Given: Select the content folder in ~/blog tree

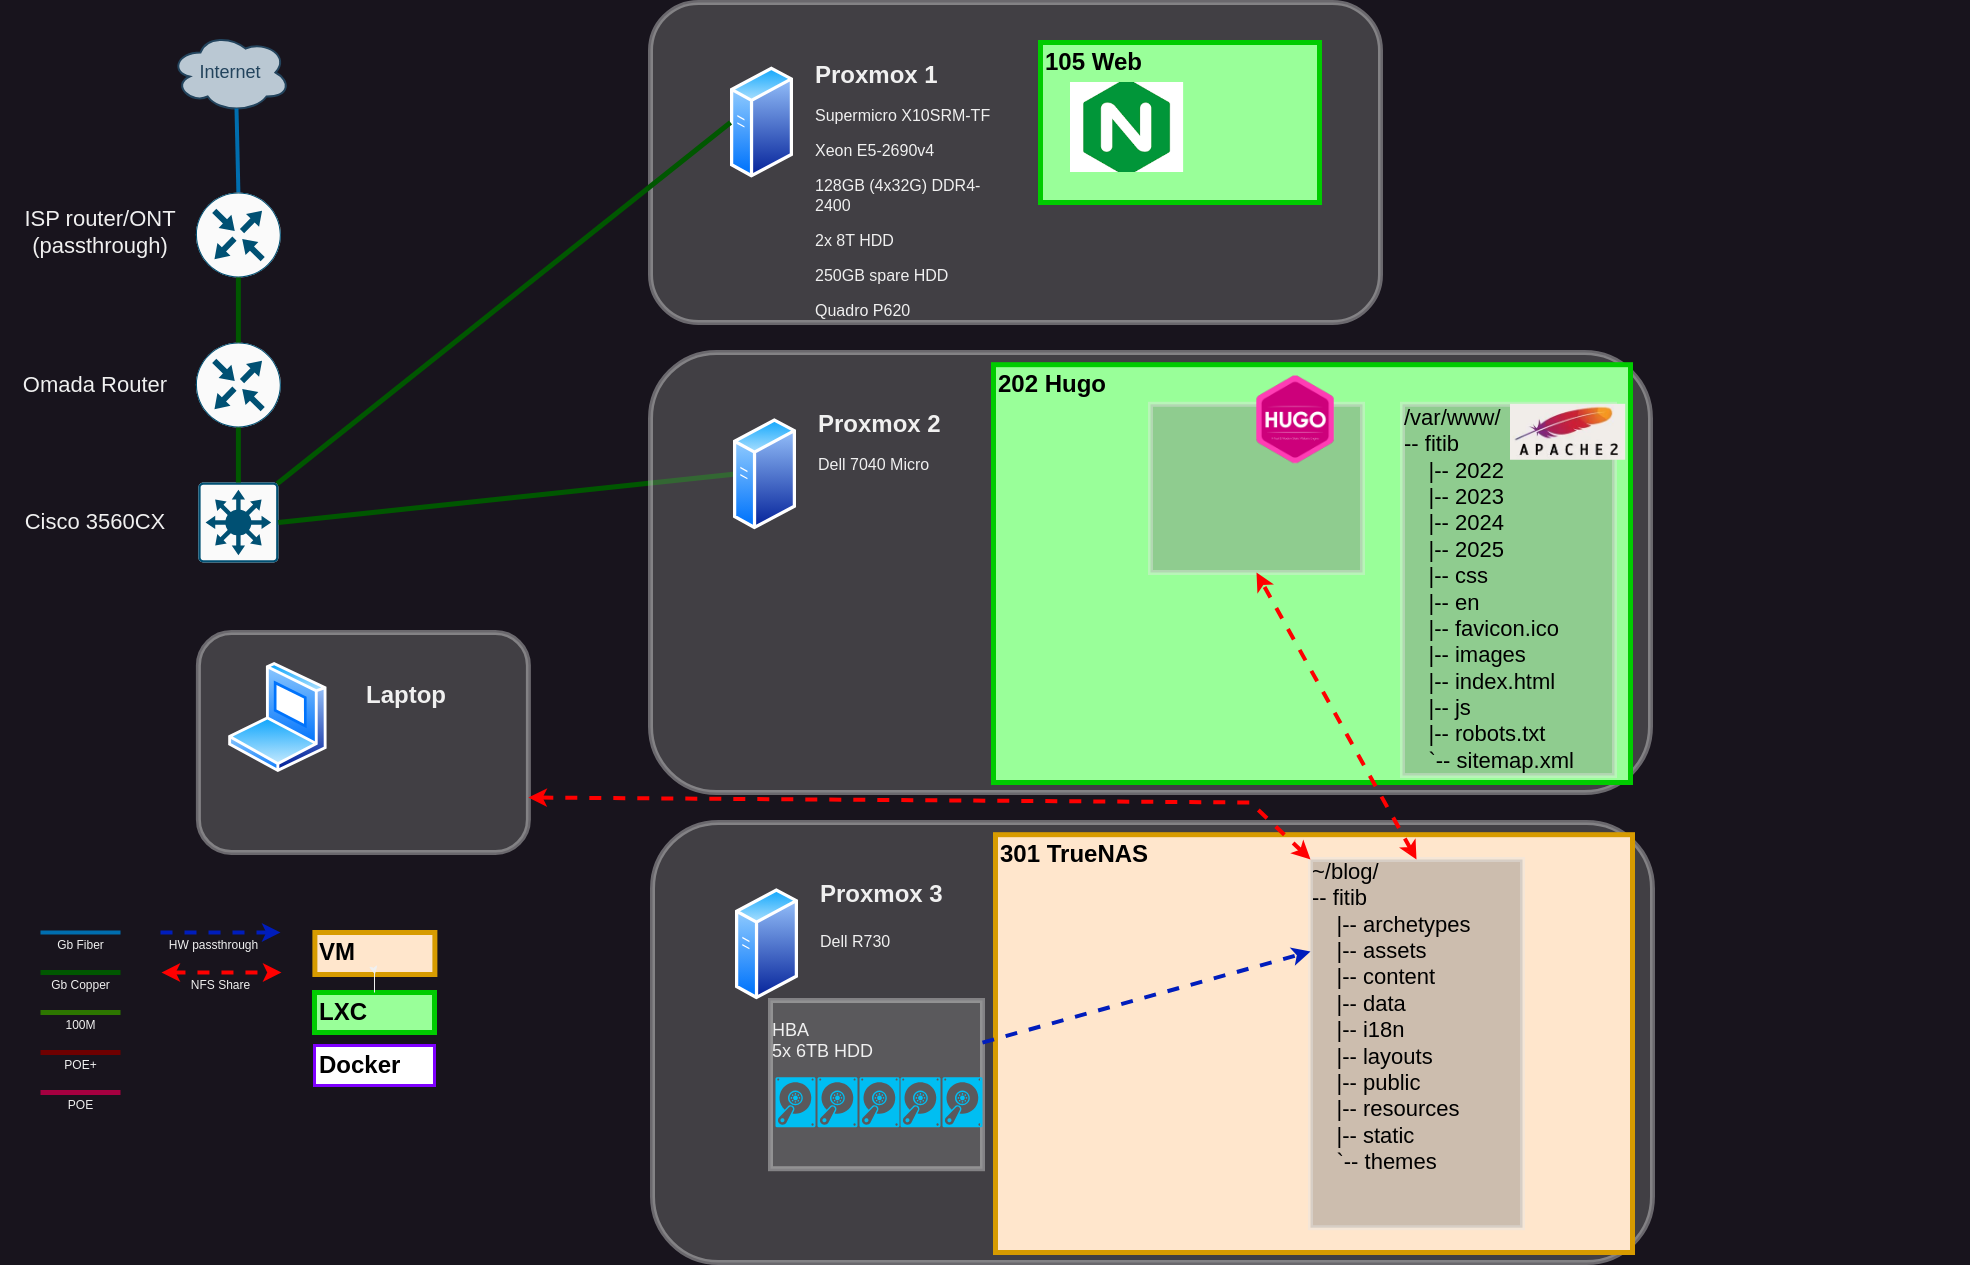Looking at the screenshot, I should [x=1398, y=977].
